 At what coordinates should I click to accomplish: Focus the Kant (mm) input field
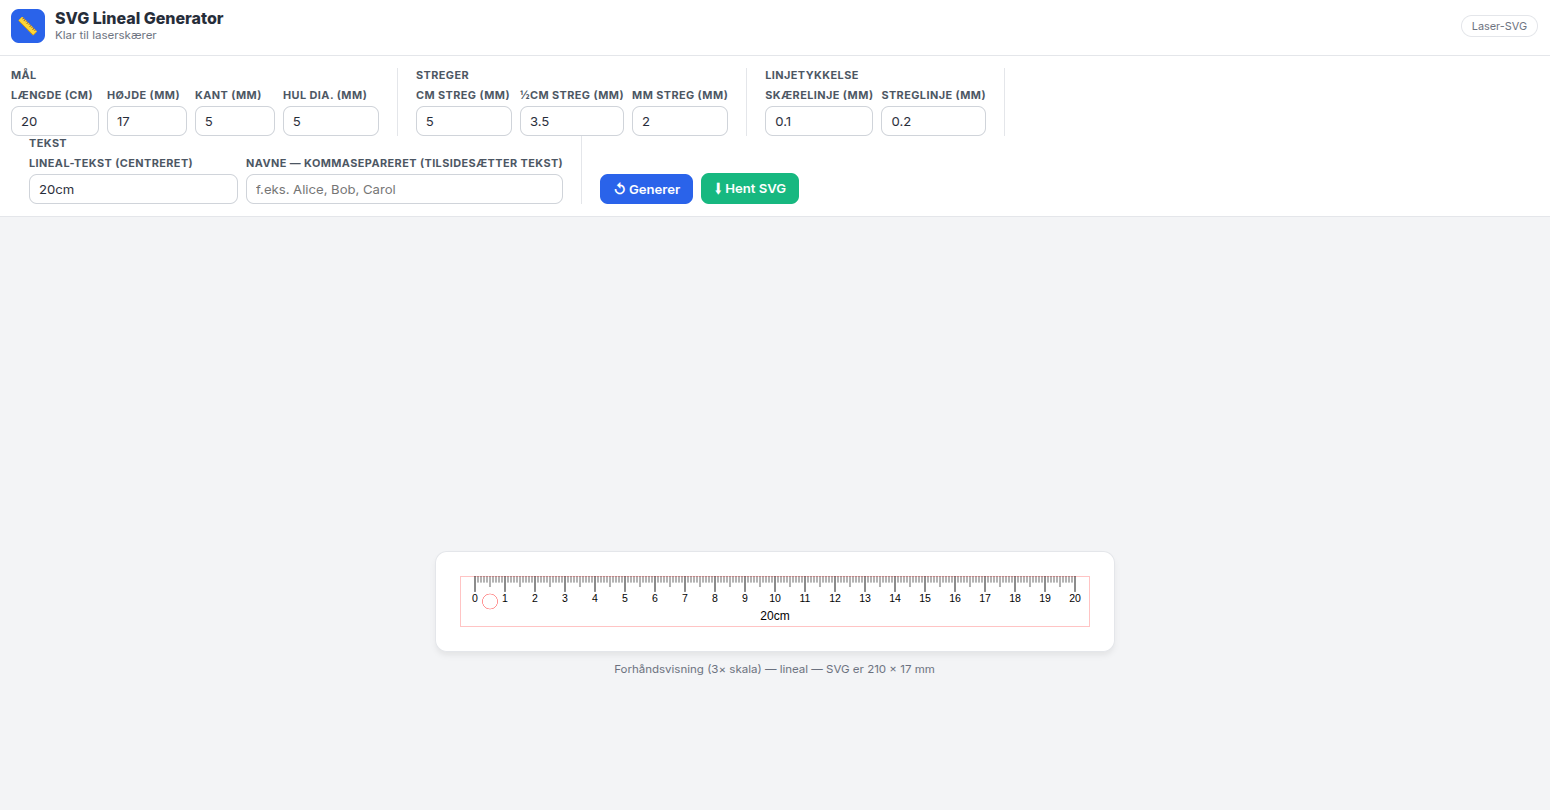[235, 121]
